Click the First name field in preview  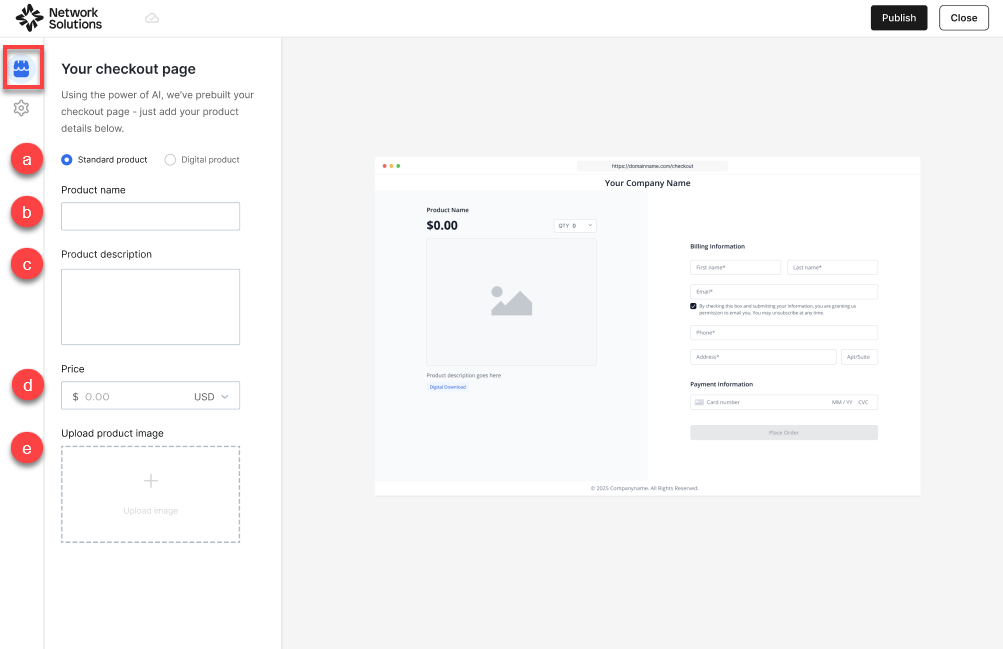click(x=735, y=267)
